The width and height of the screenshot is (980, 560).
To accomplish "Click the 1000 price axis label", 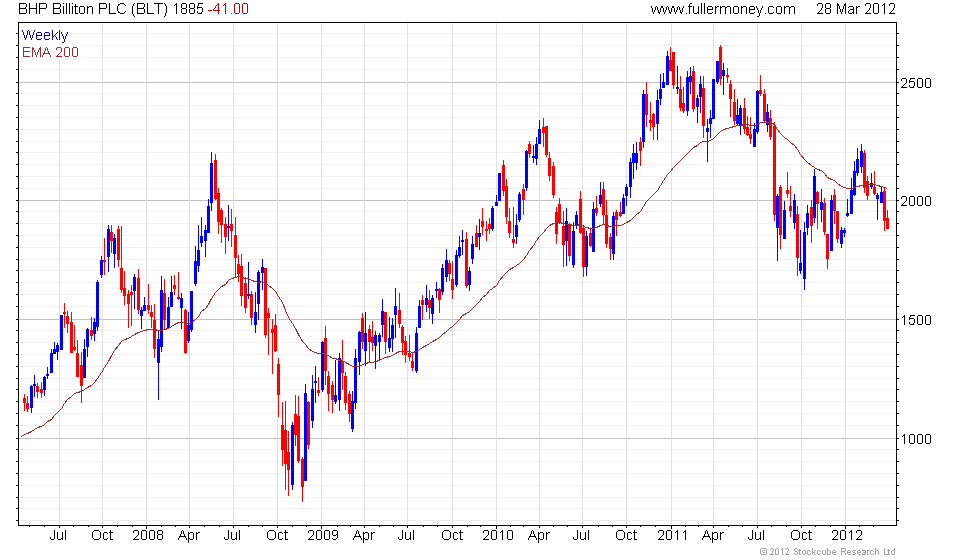I will [916, 439].
